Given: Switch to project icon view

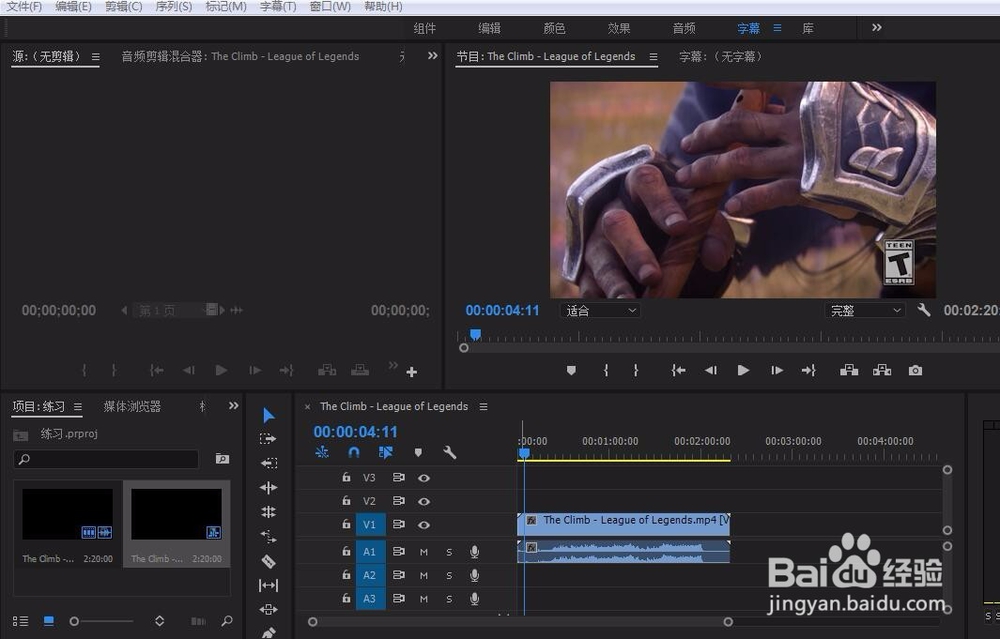Looking at the screenshot, I should click(48, 621).
